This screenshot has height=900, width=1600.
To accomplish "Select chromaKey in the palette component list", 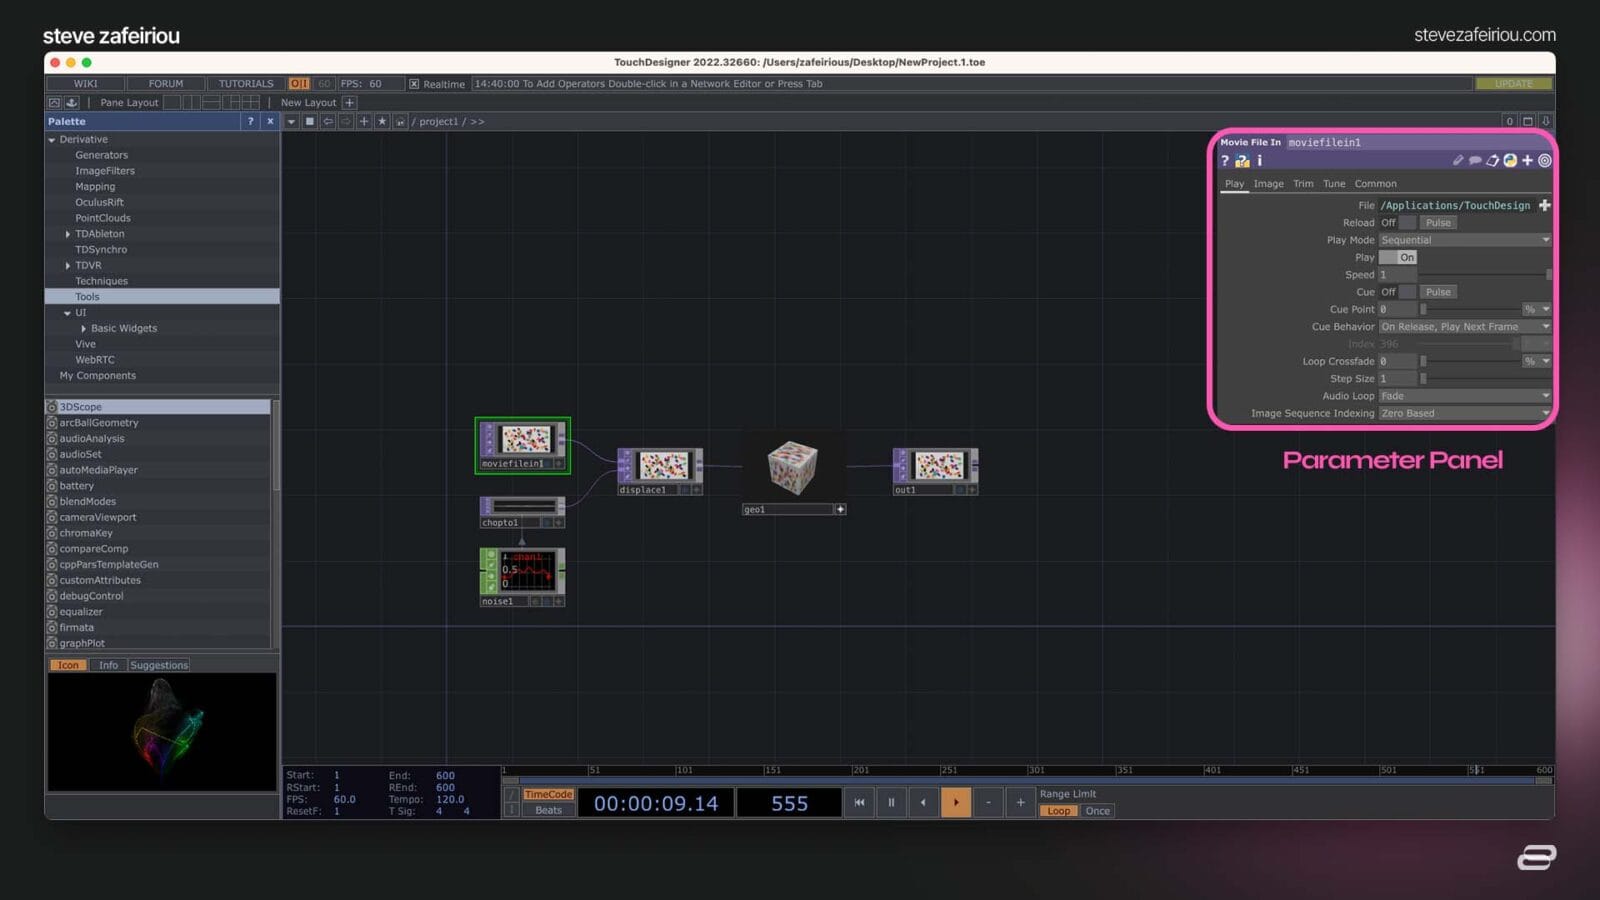I will [x=85, y=533].
